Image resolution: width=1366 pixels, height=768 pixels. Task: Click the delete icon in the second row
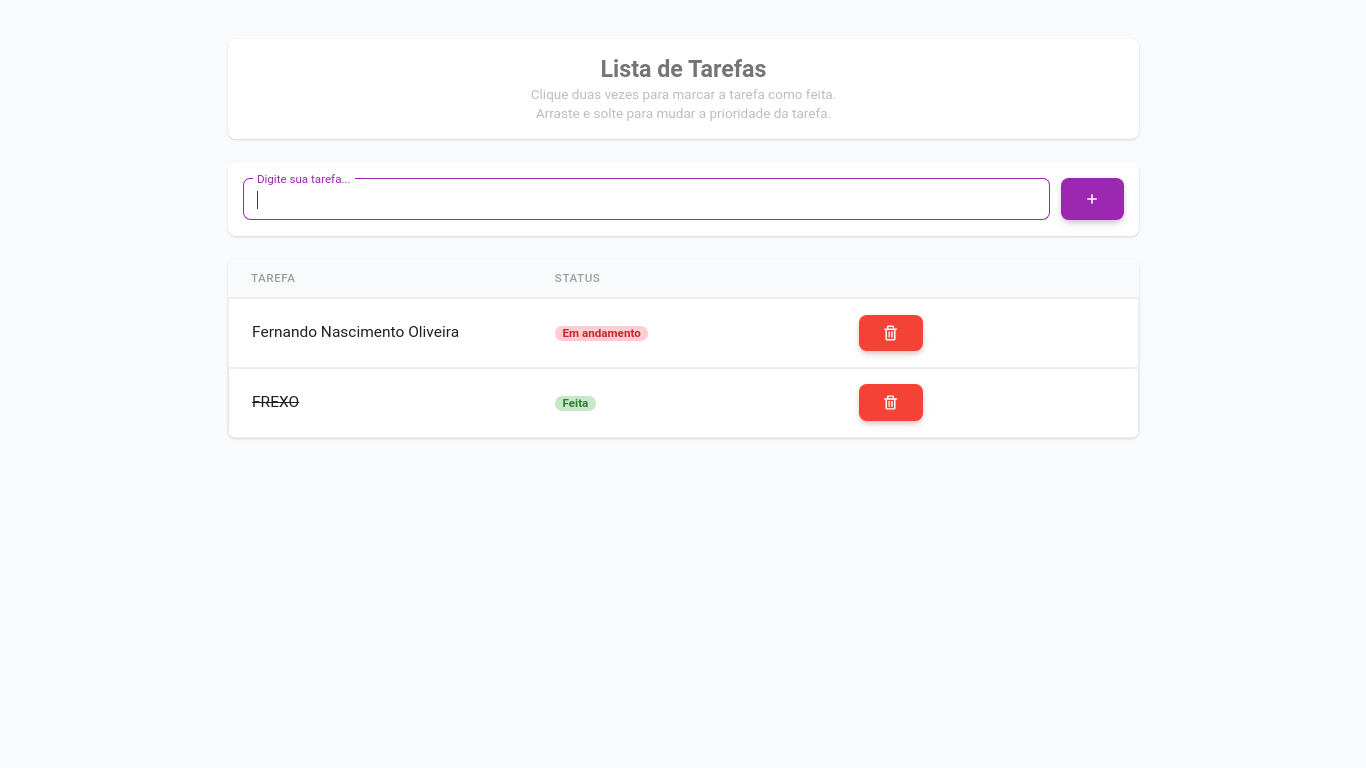[890, 402]
